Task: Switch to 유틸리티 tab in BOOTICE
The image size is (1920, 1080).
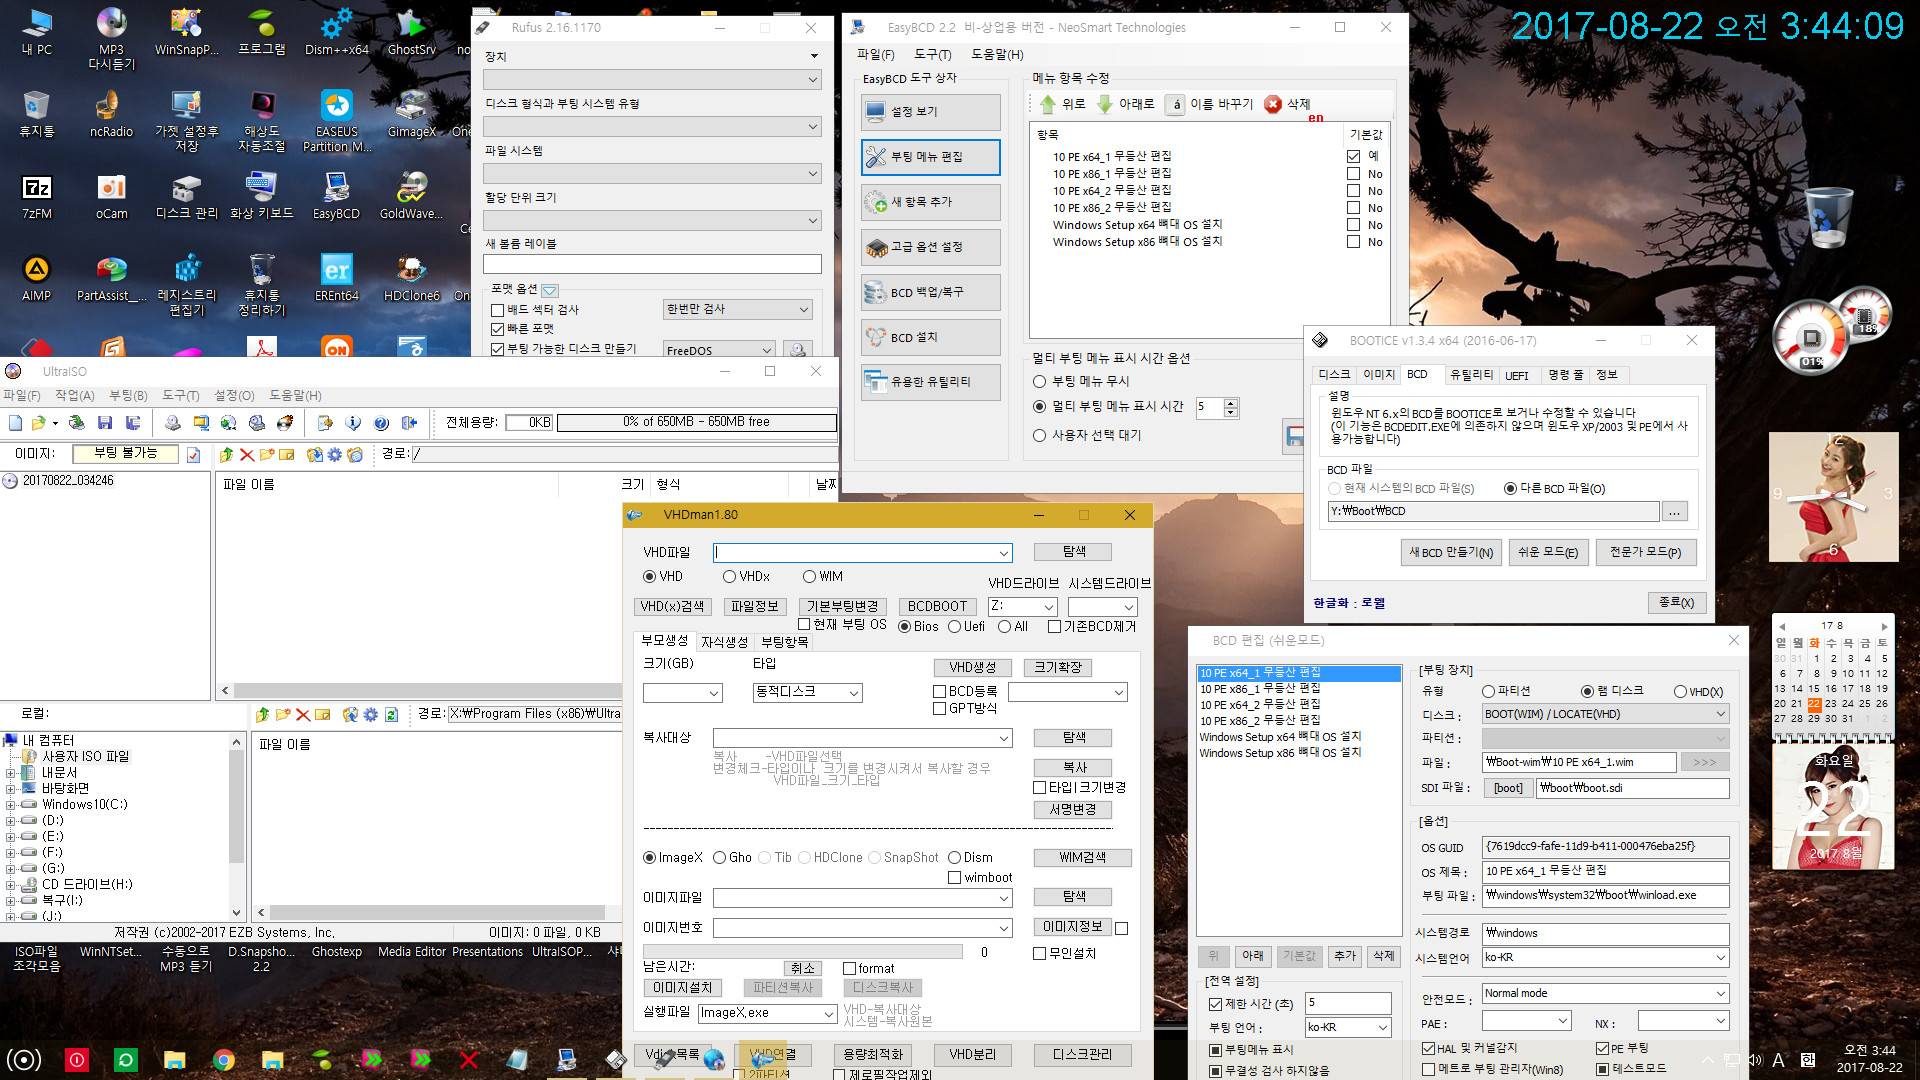Action: coord(1471,375)
